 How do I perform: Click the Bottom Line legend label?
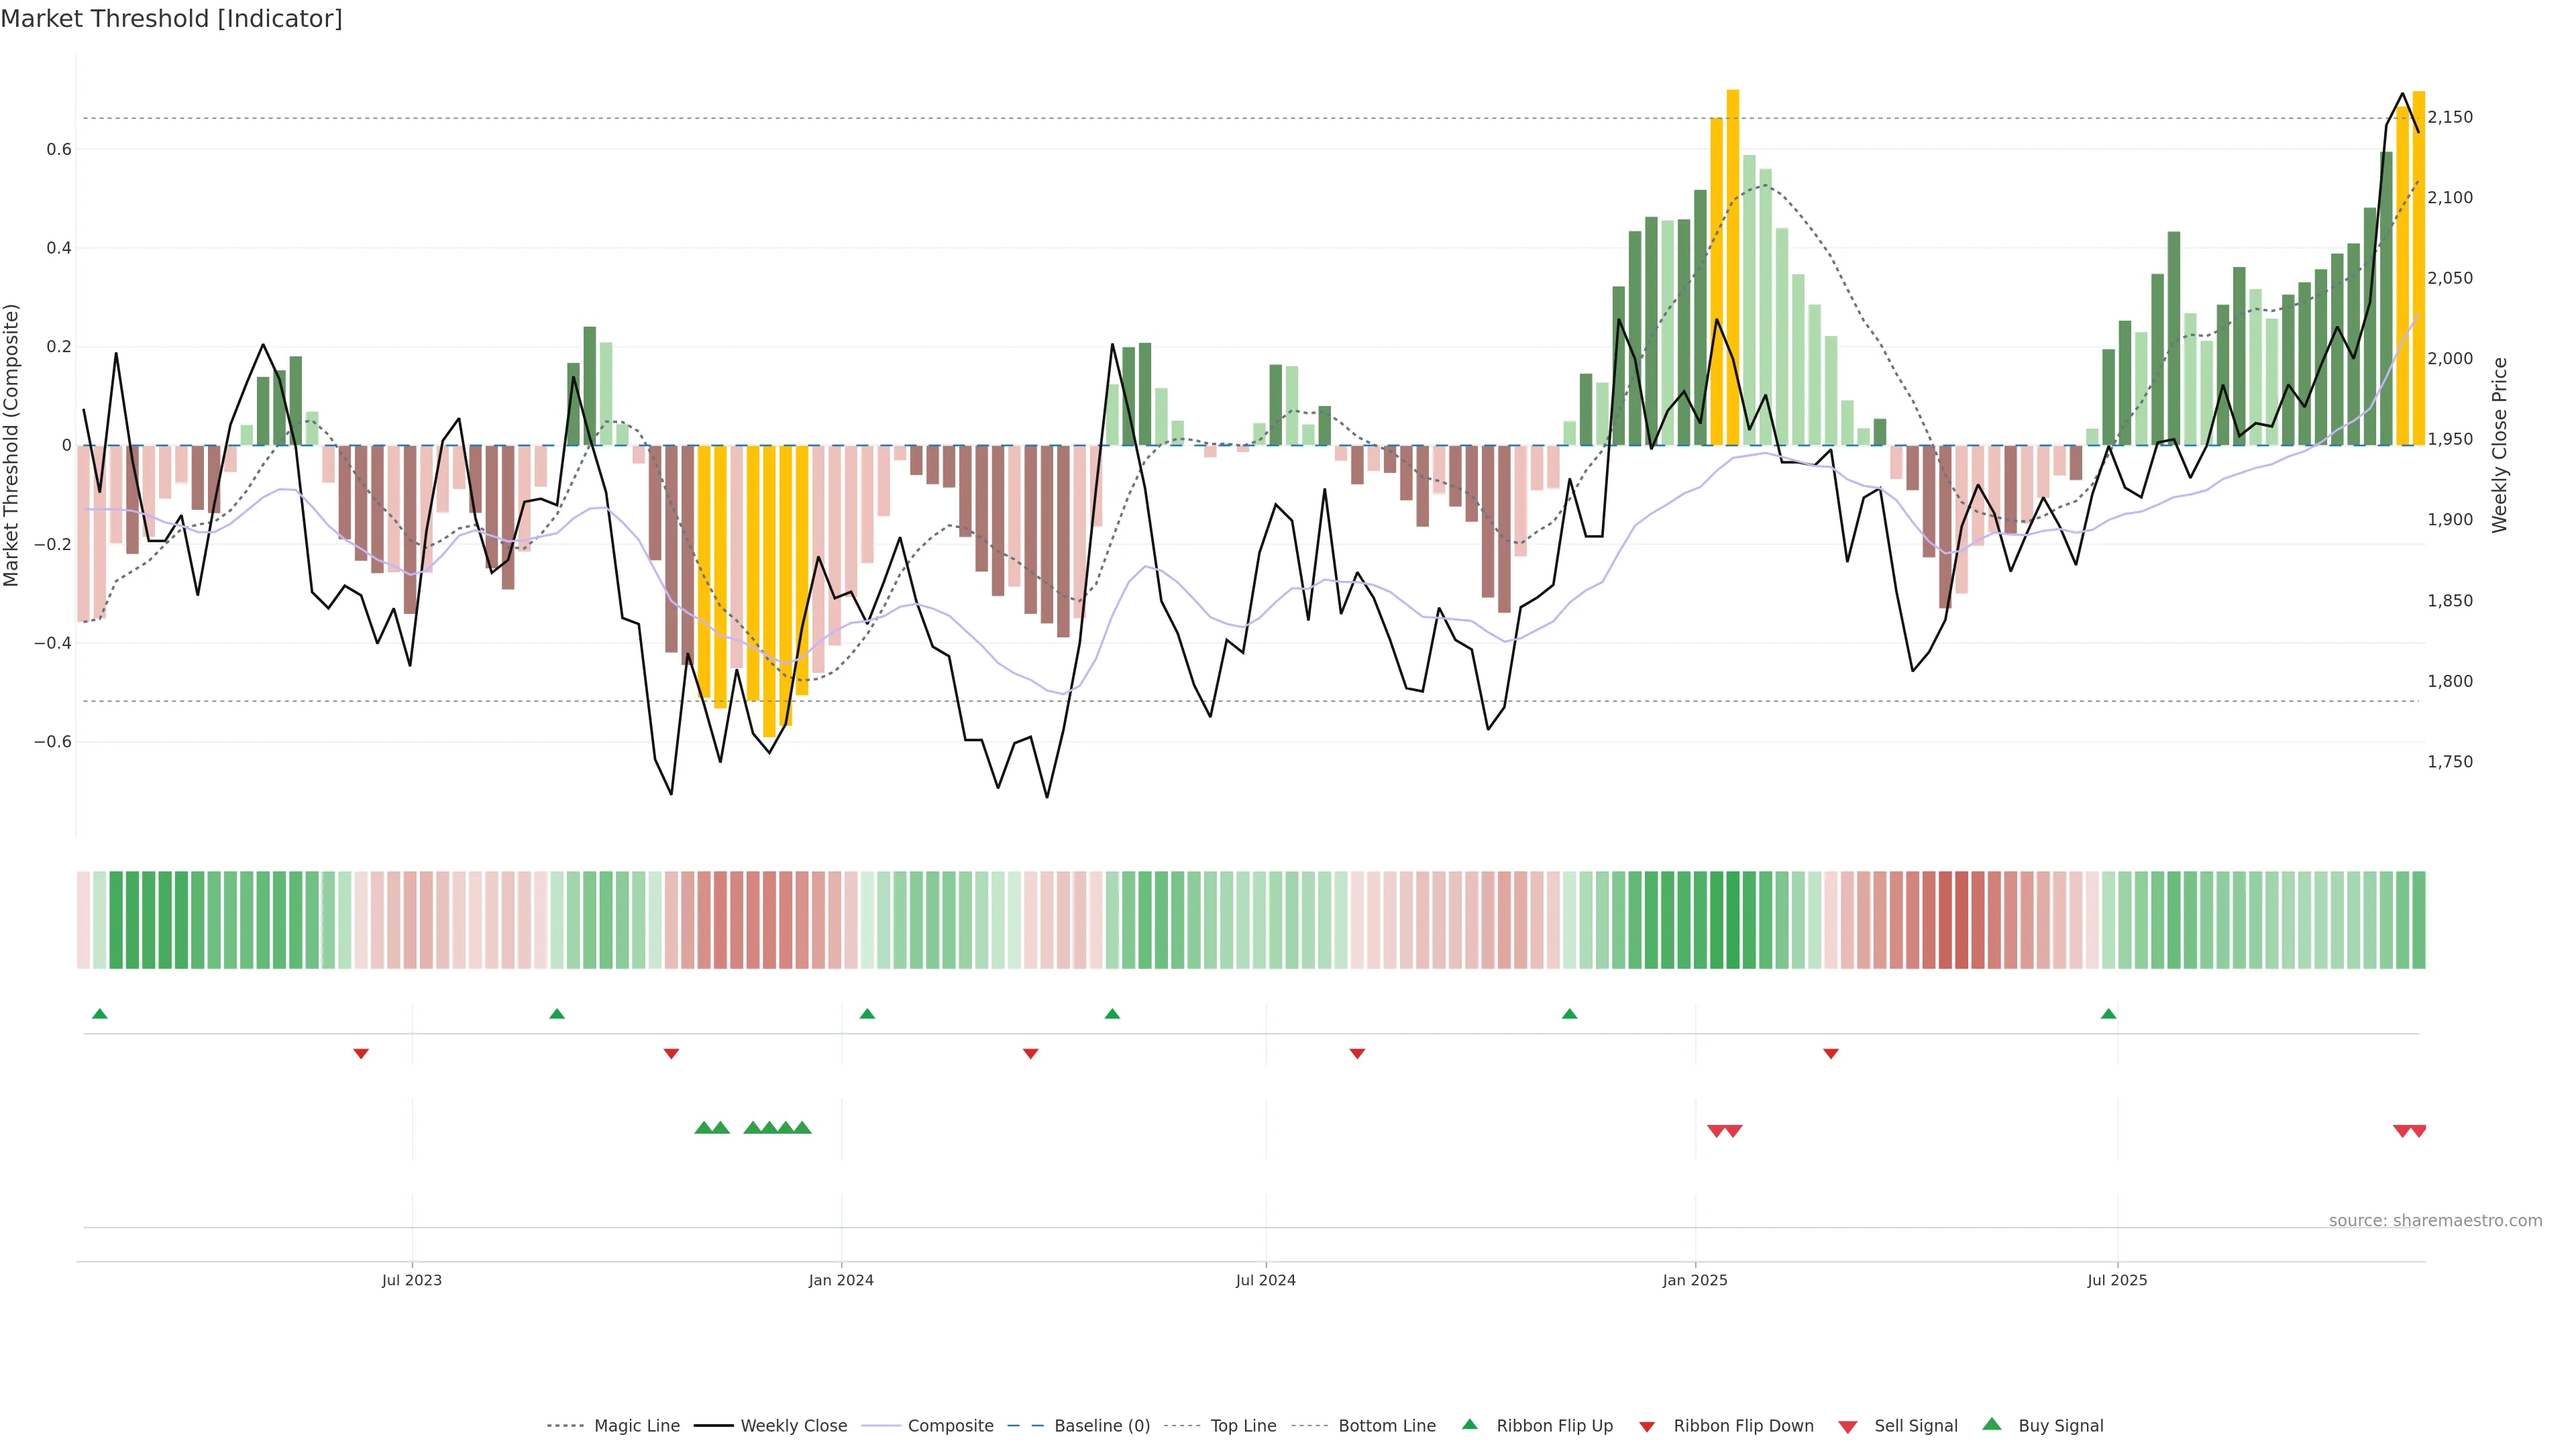click(1386, 1426)
